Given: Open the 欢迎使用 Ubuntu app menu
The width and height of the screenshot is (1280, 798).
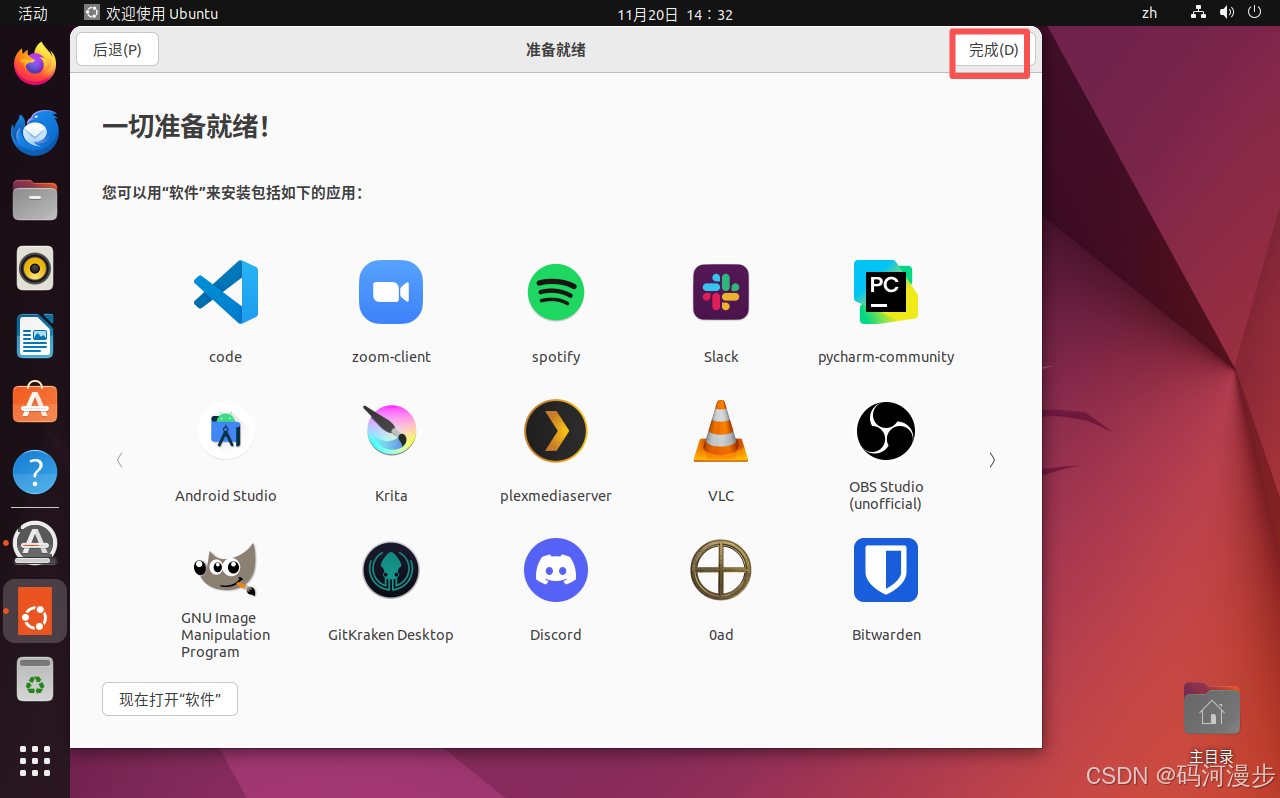Looking at the screenshot, I should (x=151, y=14).
